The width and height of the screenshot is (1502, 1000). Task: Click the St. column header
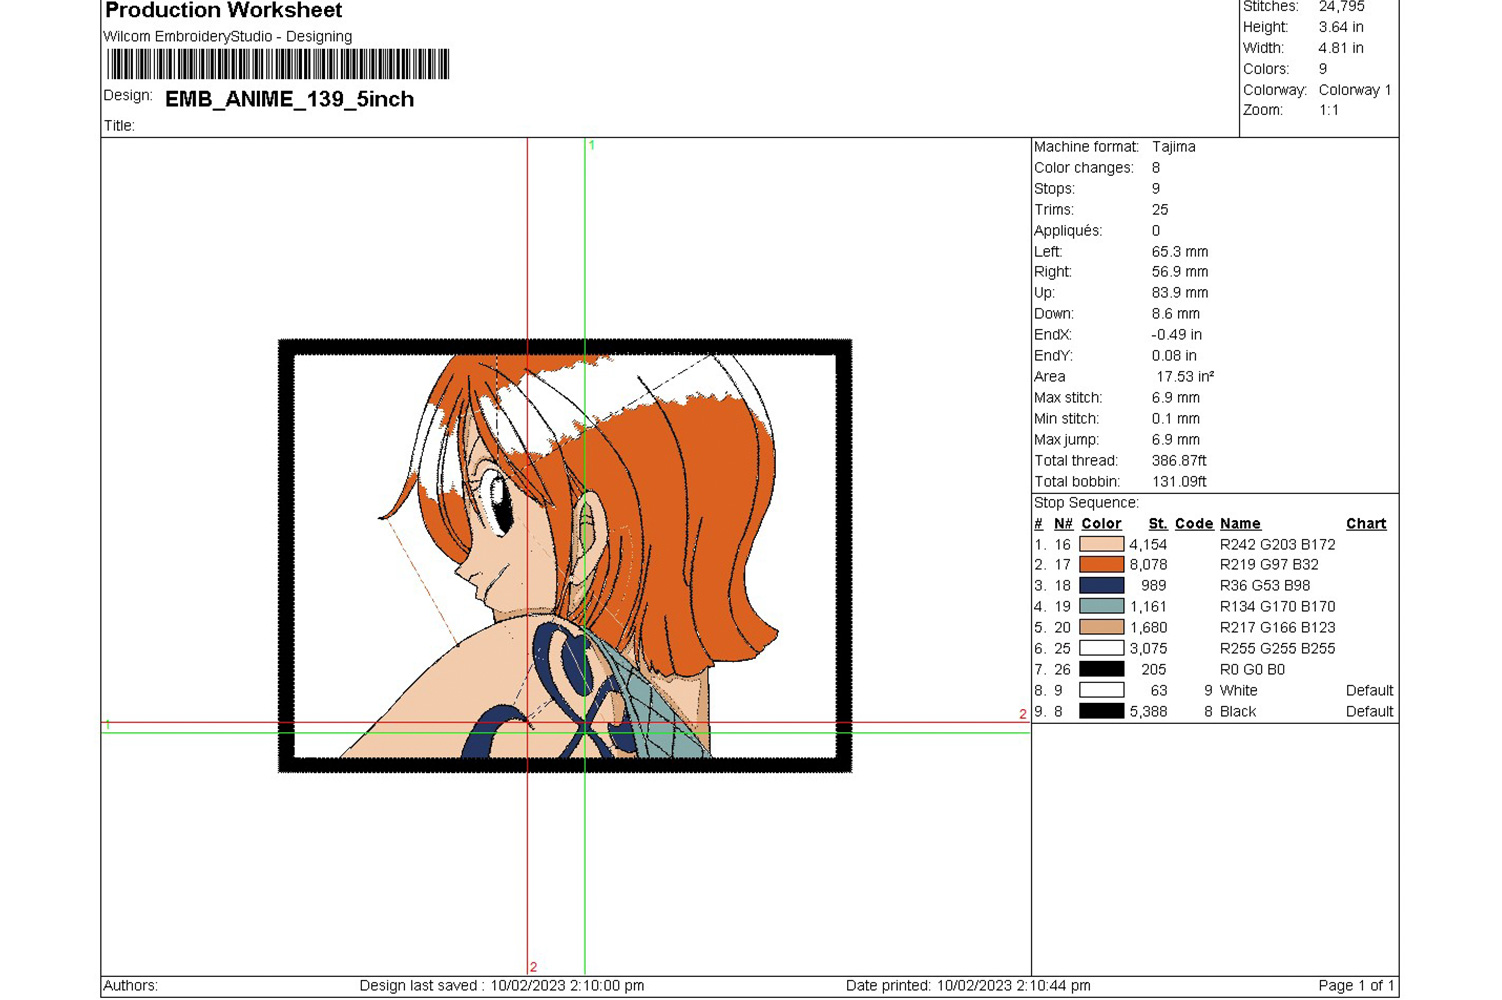coord(1158,524)
